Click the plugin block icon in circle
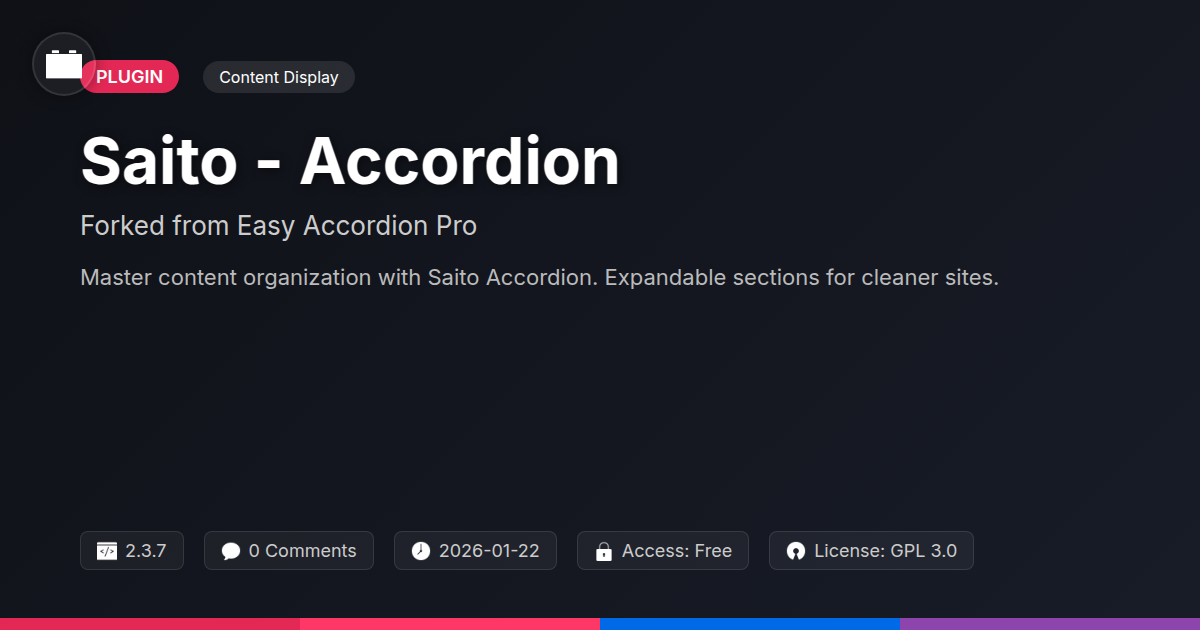Image resolution: width=1200 pixels, height=630 pixels. pos(64,64)
